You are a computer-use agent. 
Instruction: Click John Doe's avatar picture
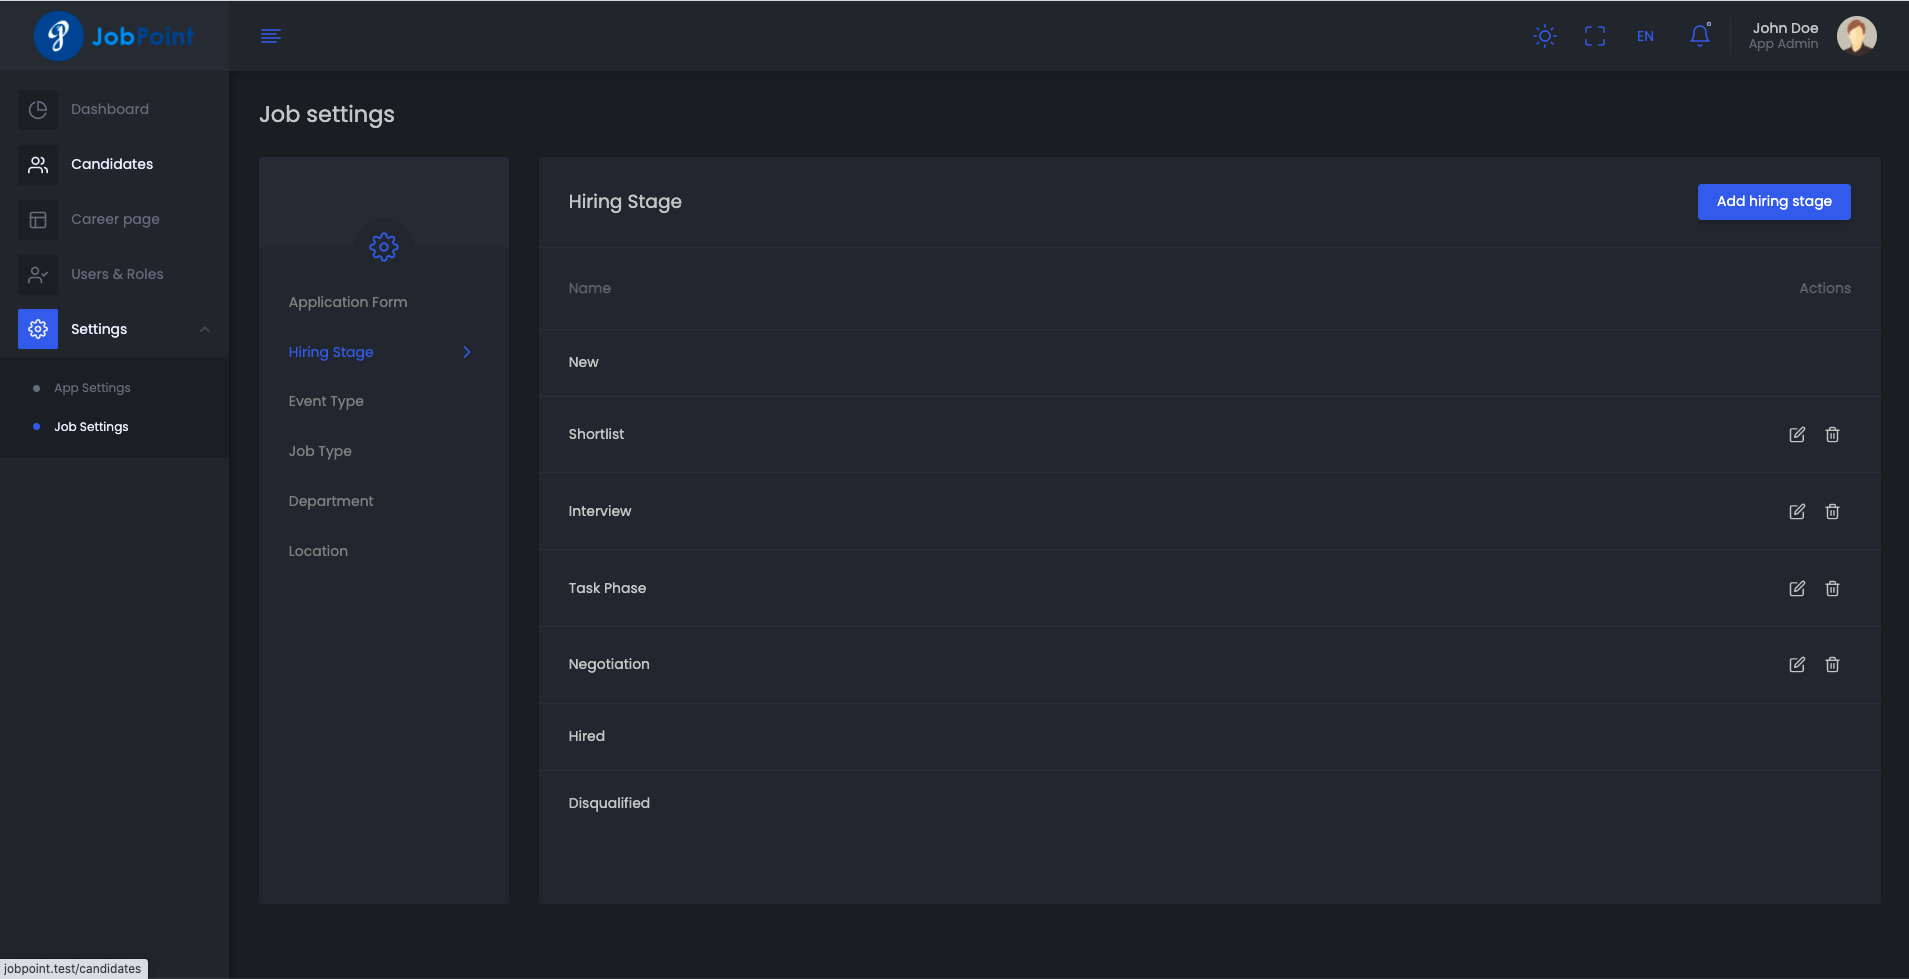point(1856,36)
